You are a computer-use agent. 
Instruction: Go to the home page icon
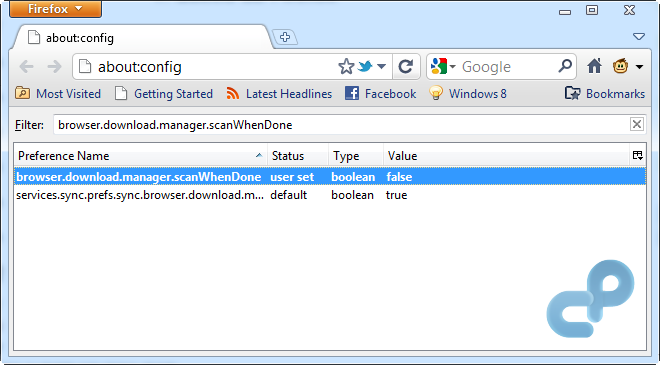(x=594, y=66)
